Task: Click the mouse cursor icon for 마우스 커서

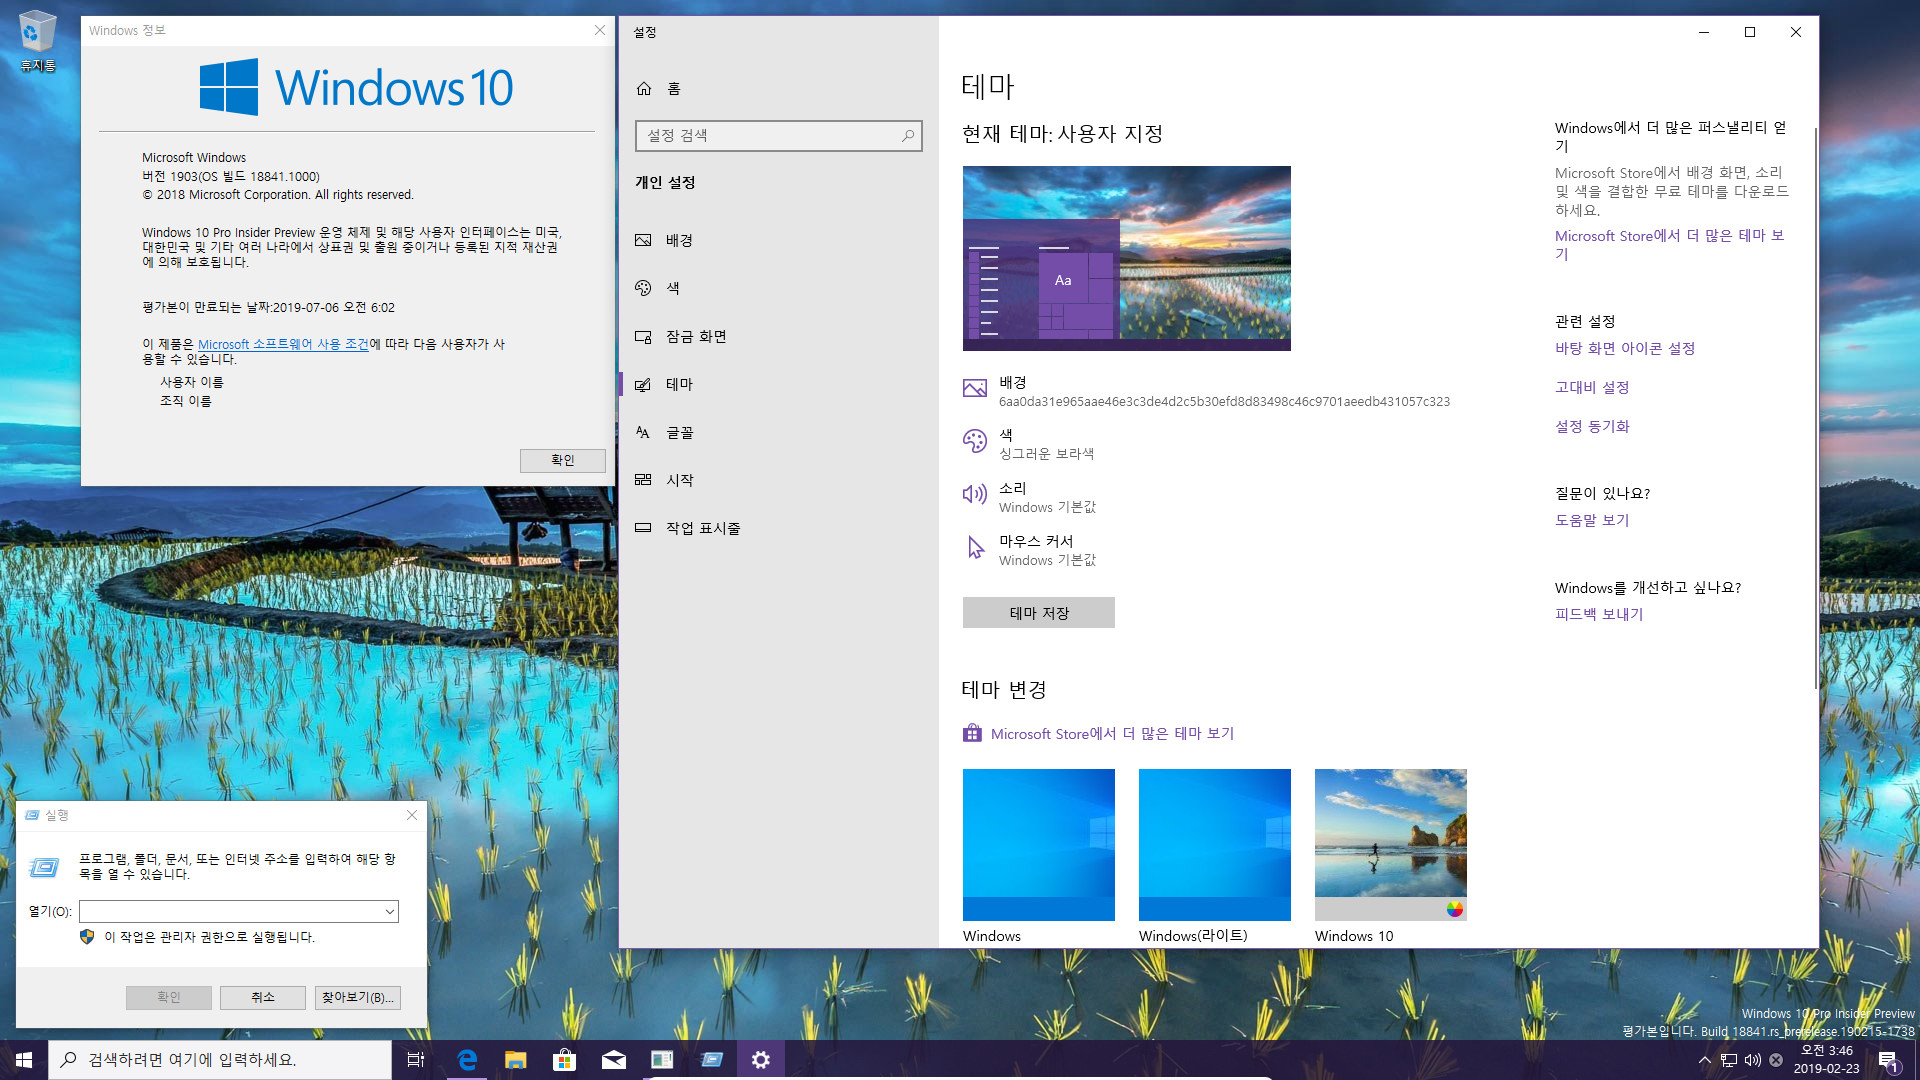Action: tap(976, 547)
